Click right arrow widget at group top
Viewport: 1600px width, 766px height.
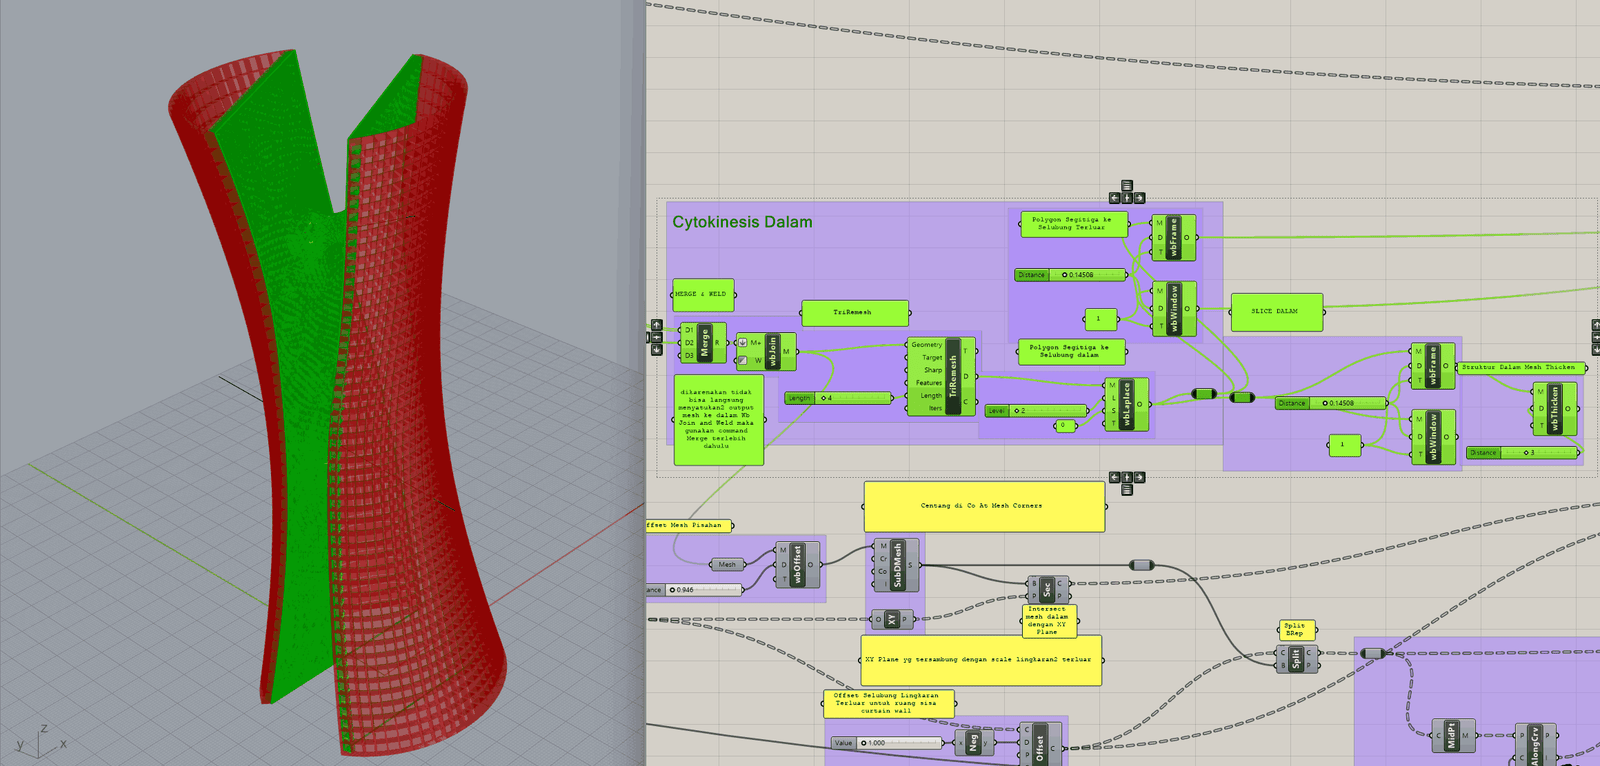1139,198
